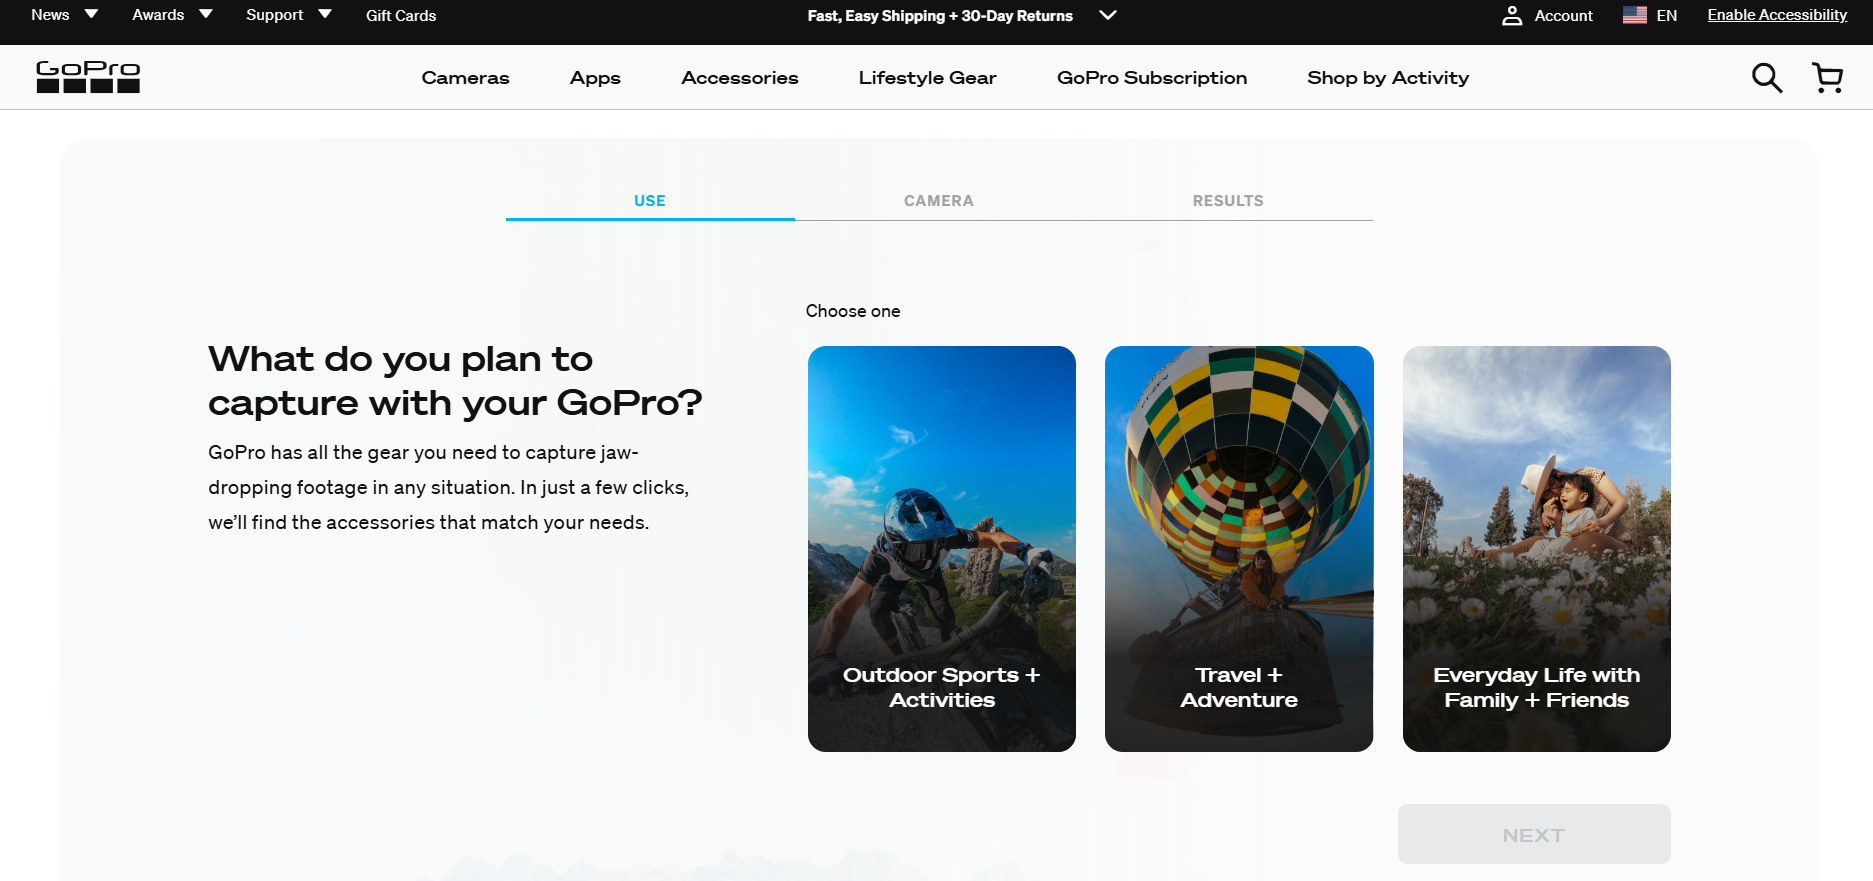
Task: Open the Cameras menu
Action: point(465,78)
